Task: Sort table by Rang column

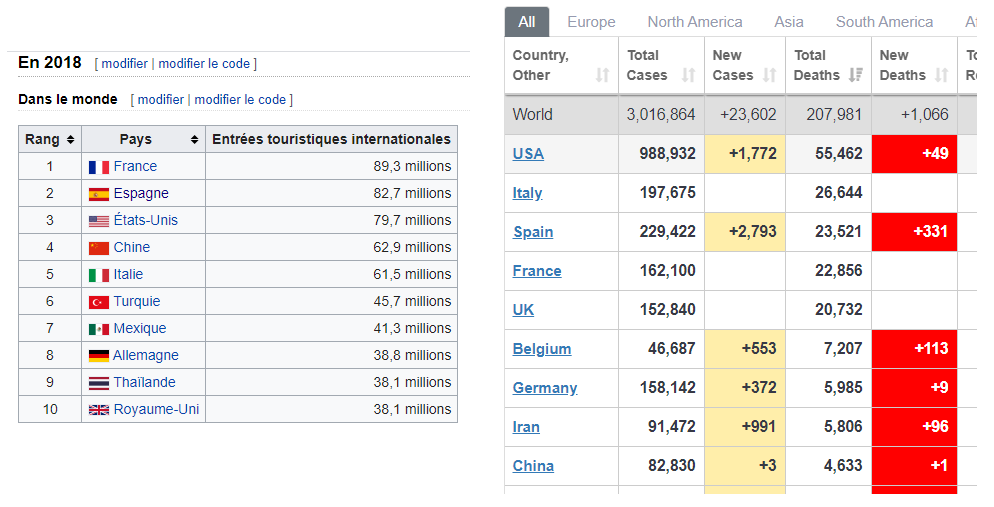Action: [71, 140]
